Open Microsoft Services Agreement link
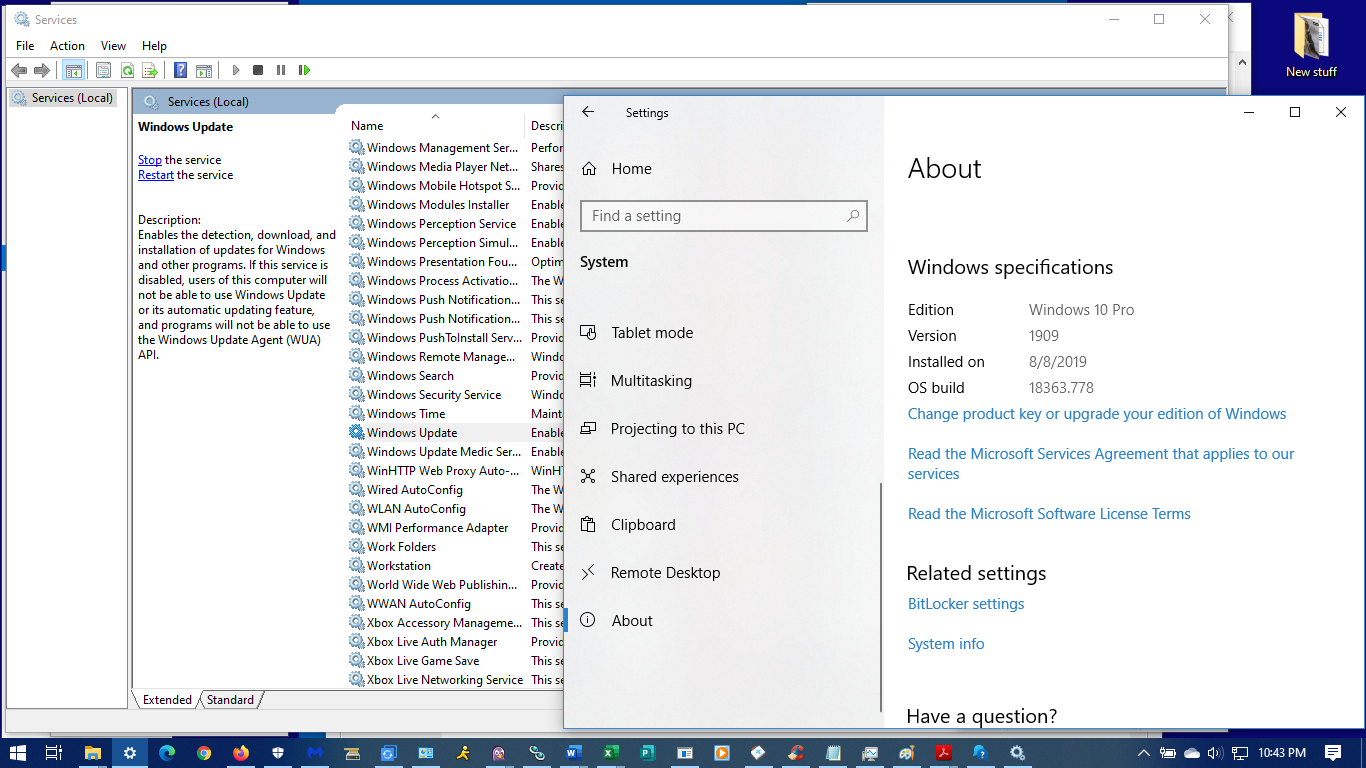This screenshot has width=1366, height=768. 1101,464
